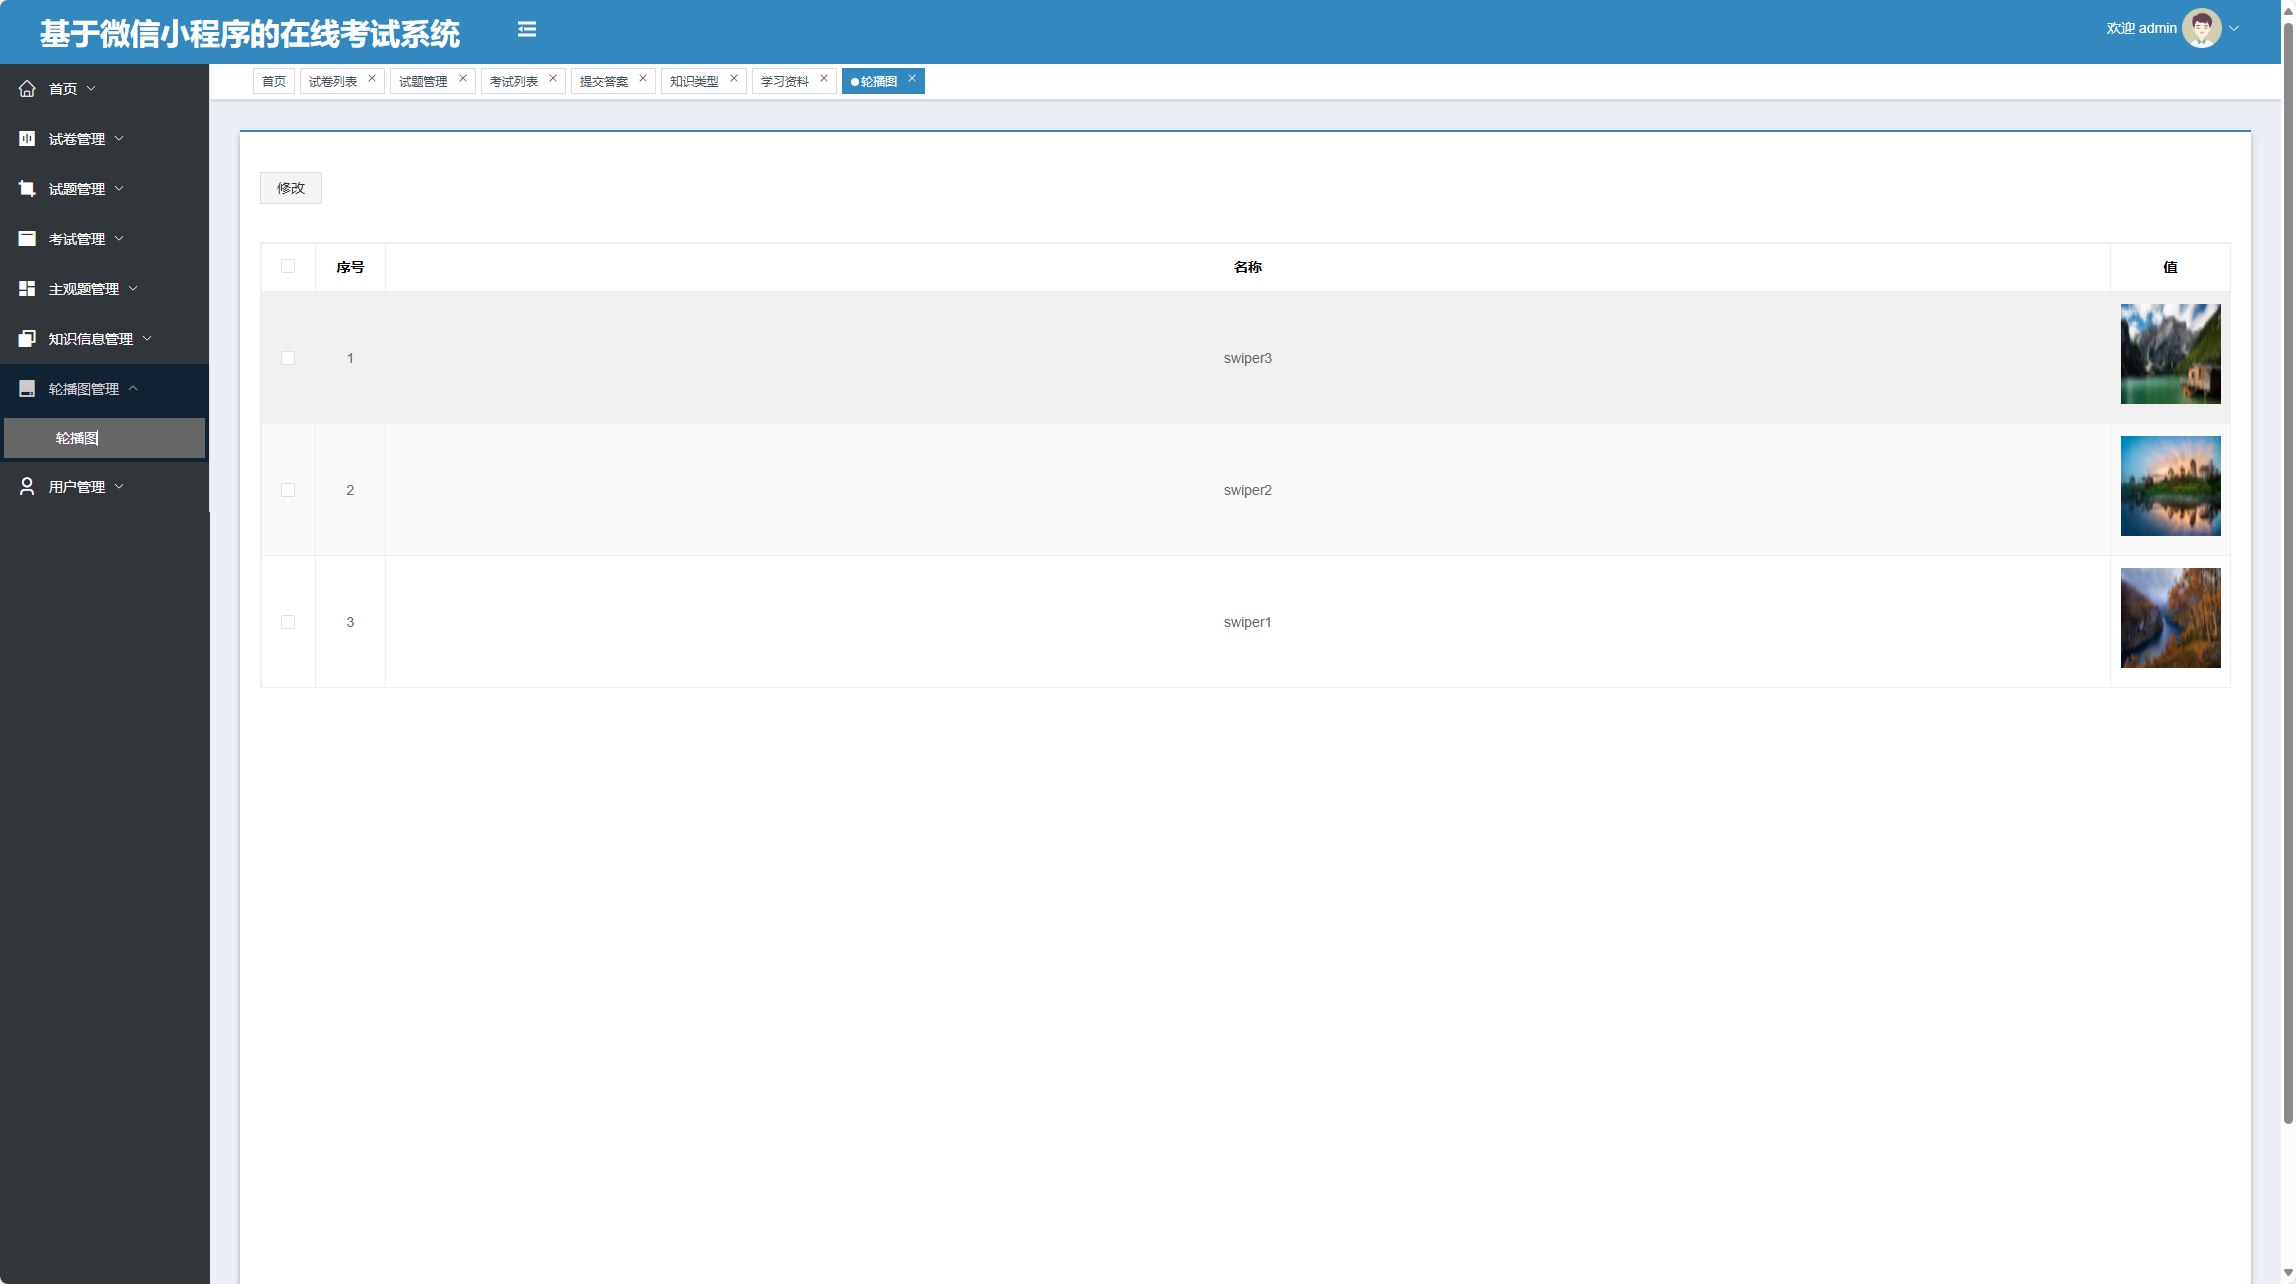This screenshot has width=2296, height=1284.
Task: Click the 知识信息管理 copy icon
Action: tap(27, 339)
